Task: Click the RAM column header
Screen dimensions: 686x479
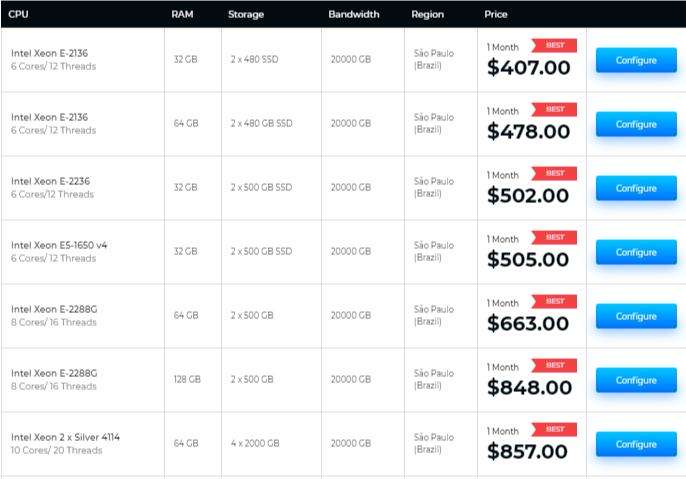Action: [x=183, y=14]
